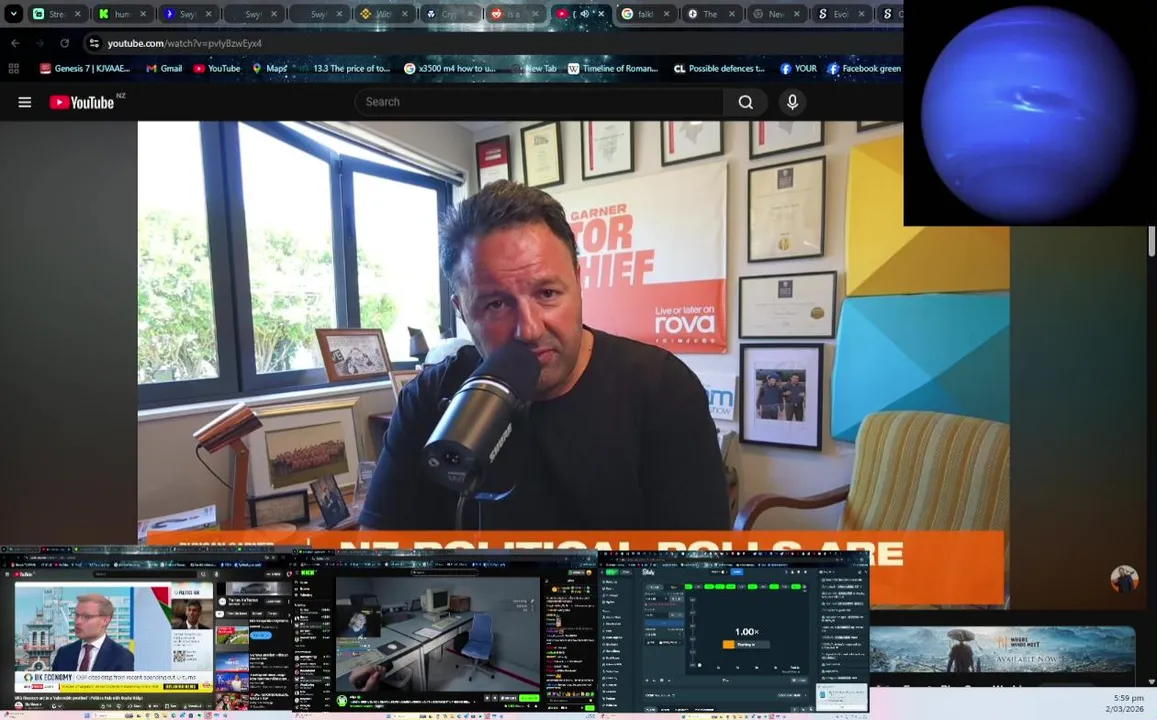Click the Kick stream video in middle preview window
Viewport: 1157px width, 720px height.
438,634
